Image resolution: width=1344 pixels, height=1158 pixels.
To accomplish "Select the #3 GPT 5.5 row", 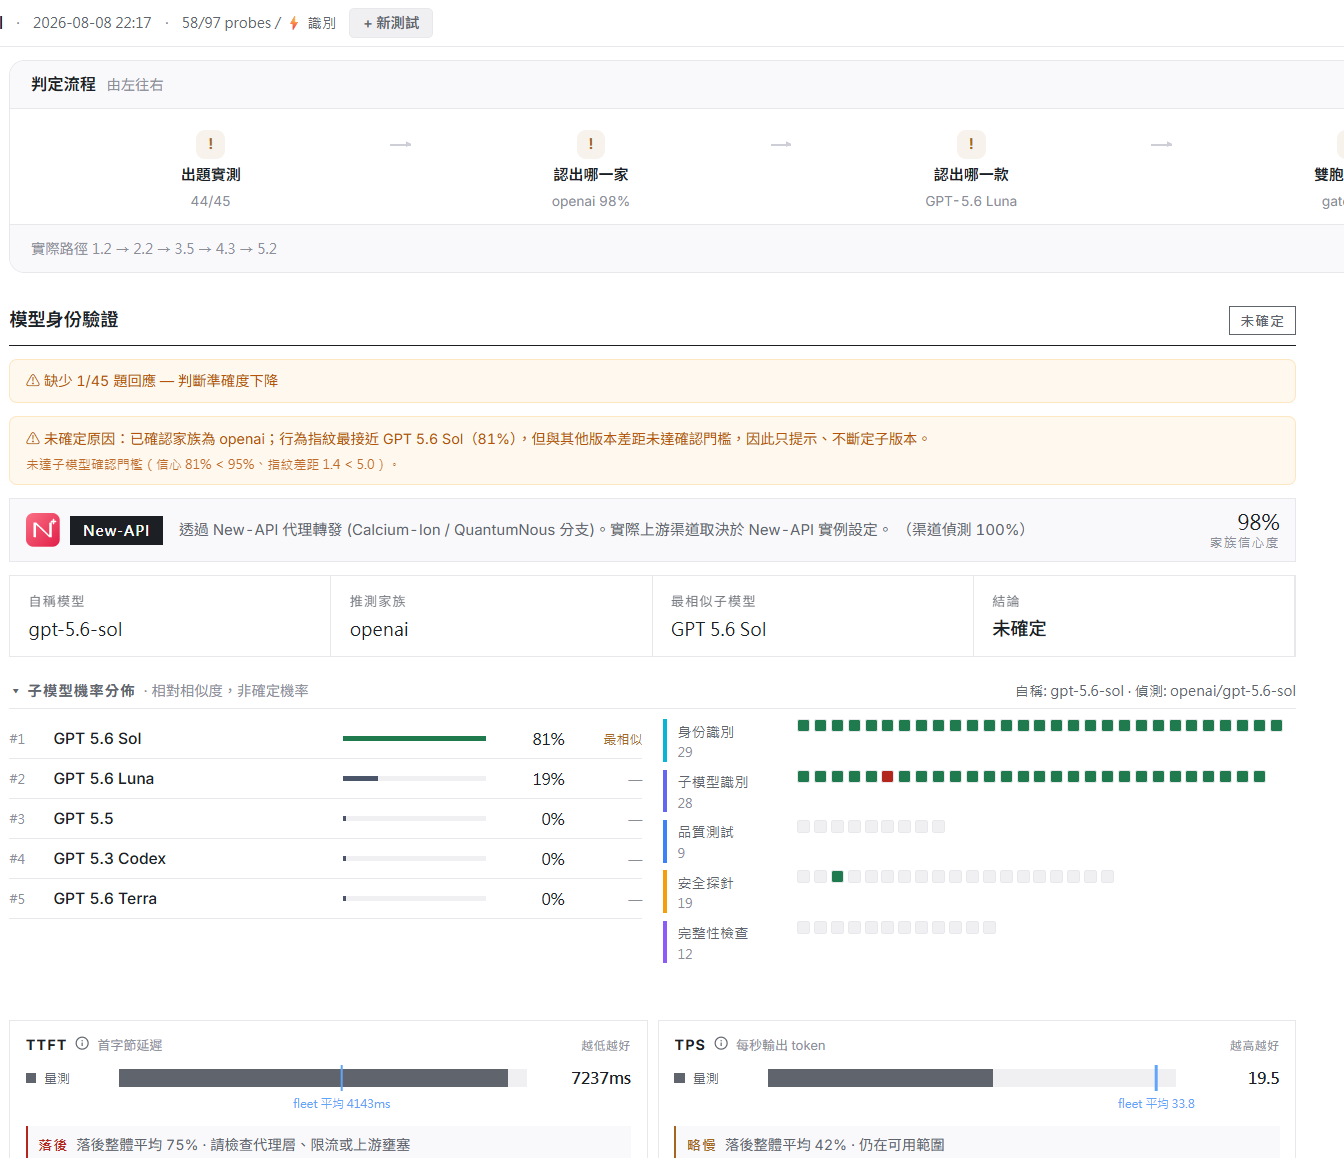I will (326, 819).
